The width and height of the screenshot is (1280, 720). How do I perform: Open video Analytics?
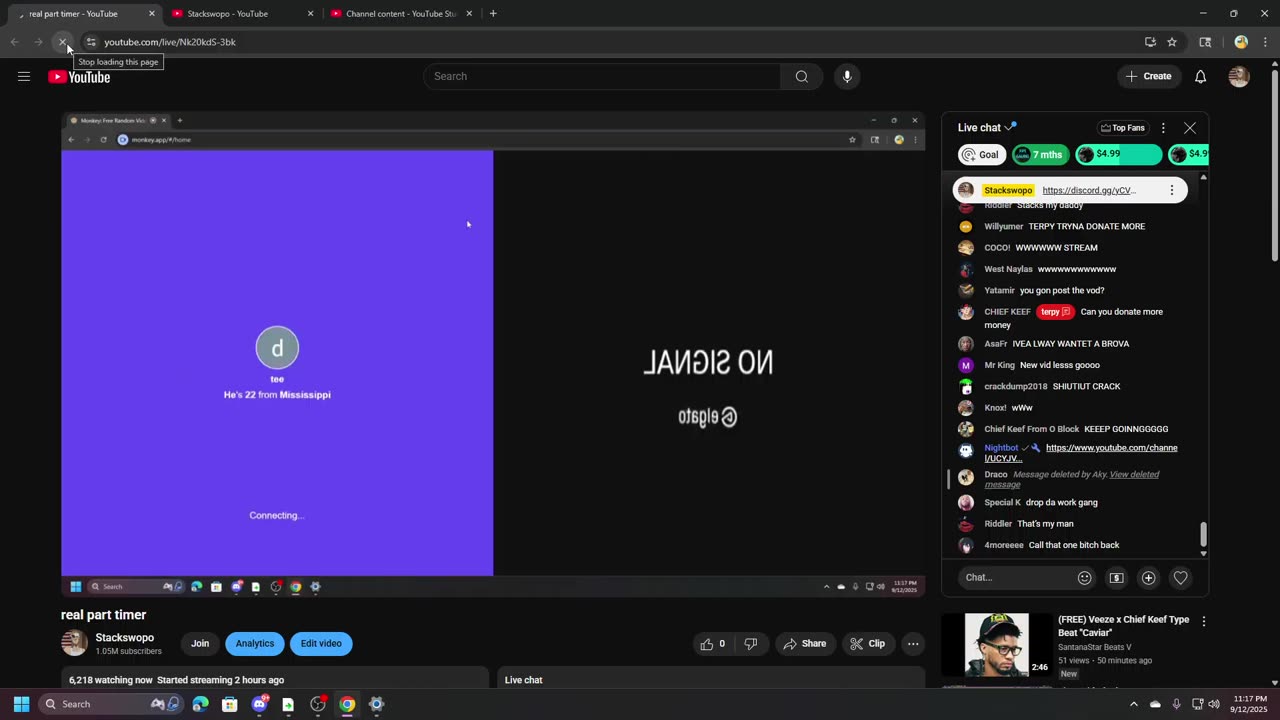point(254,644)
